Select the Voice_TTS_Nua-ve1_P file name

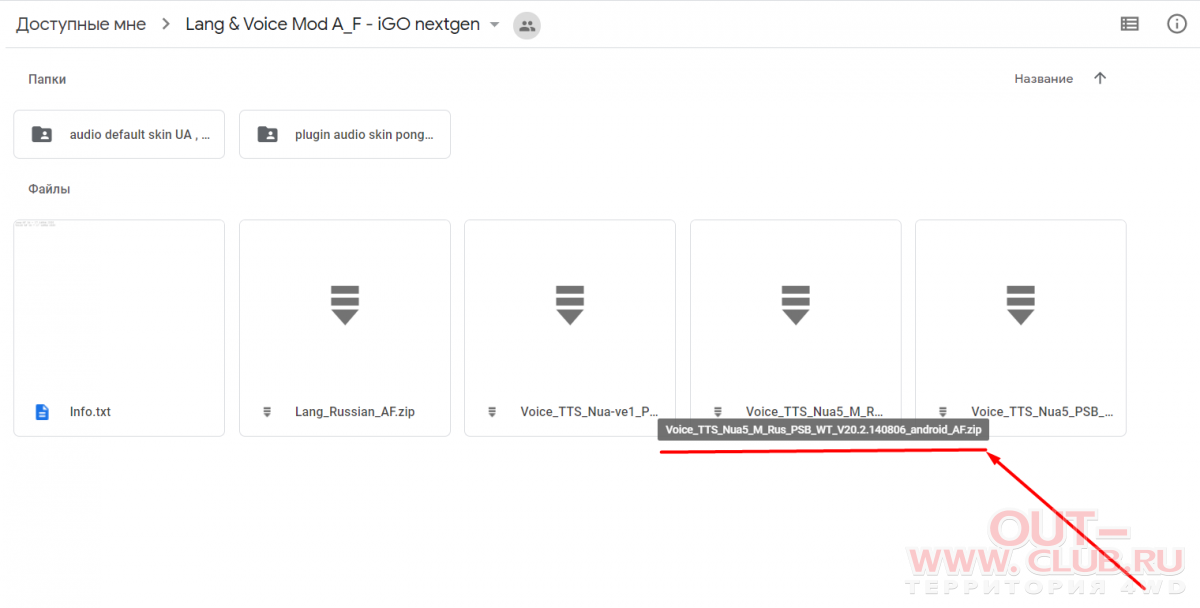pyautogui.click(x=590, y=411)
